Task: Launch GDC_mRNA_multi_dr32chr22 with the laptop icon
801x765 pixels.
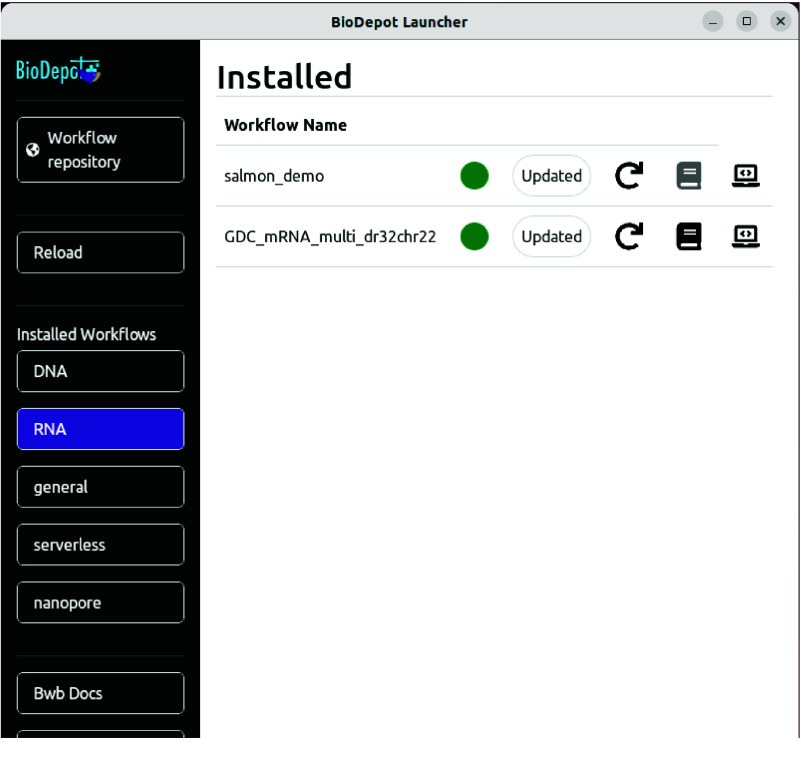Action: pos(746,237)
